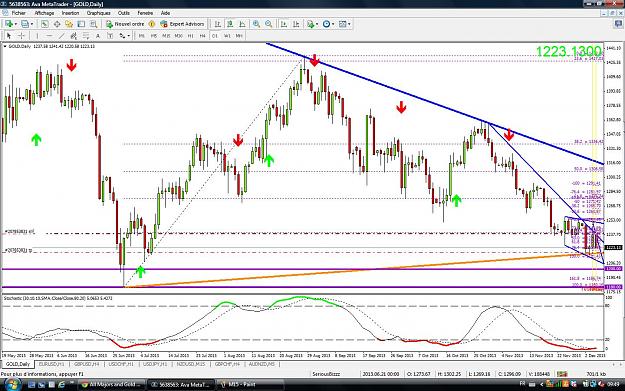Switch timeframe to MN monthly
This screenshot has width=625, height=391.
[x=239, y=36]
